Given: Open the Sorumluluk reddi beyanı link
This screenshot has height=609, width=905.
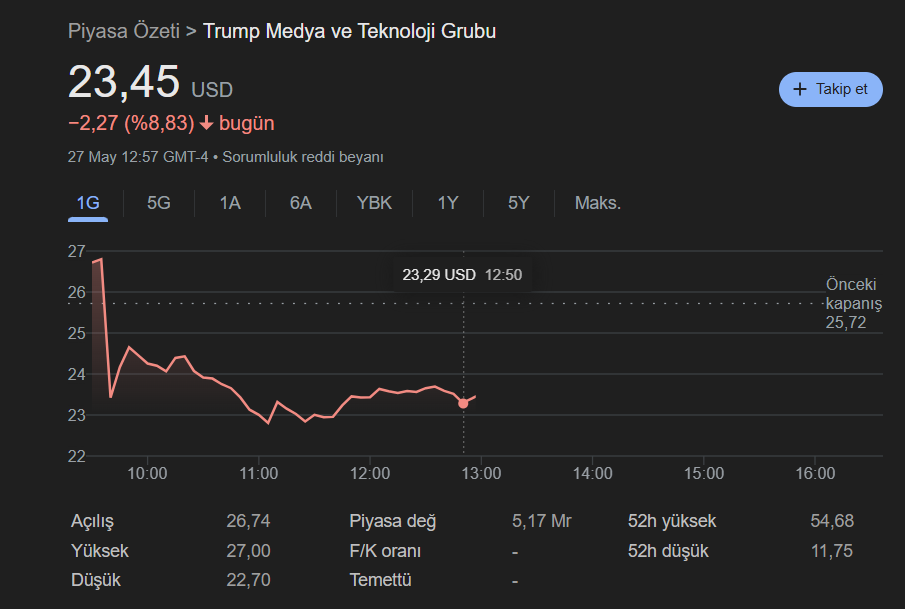Looking at the screenshot, I should [303, 157].
